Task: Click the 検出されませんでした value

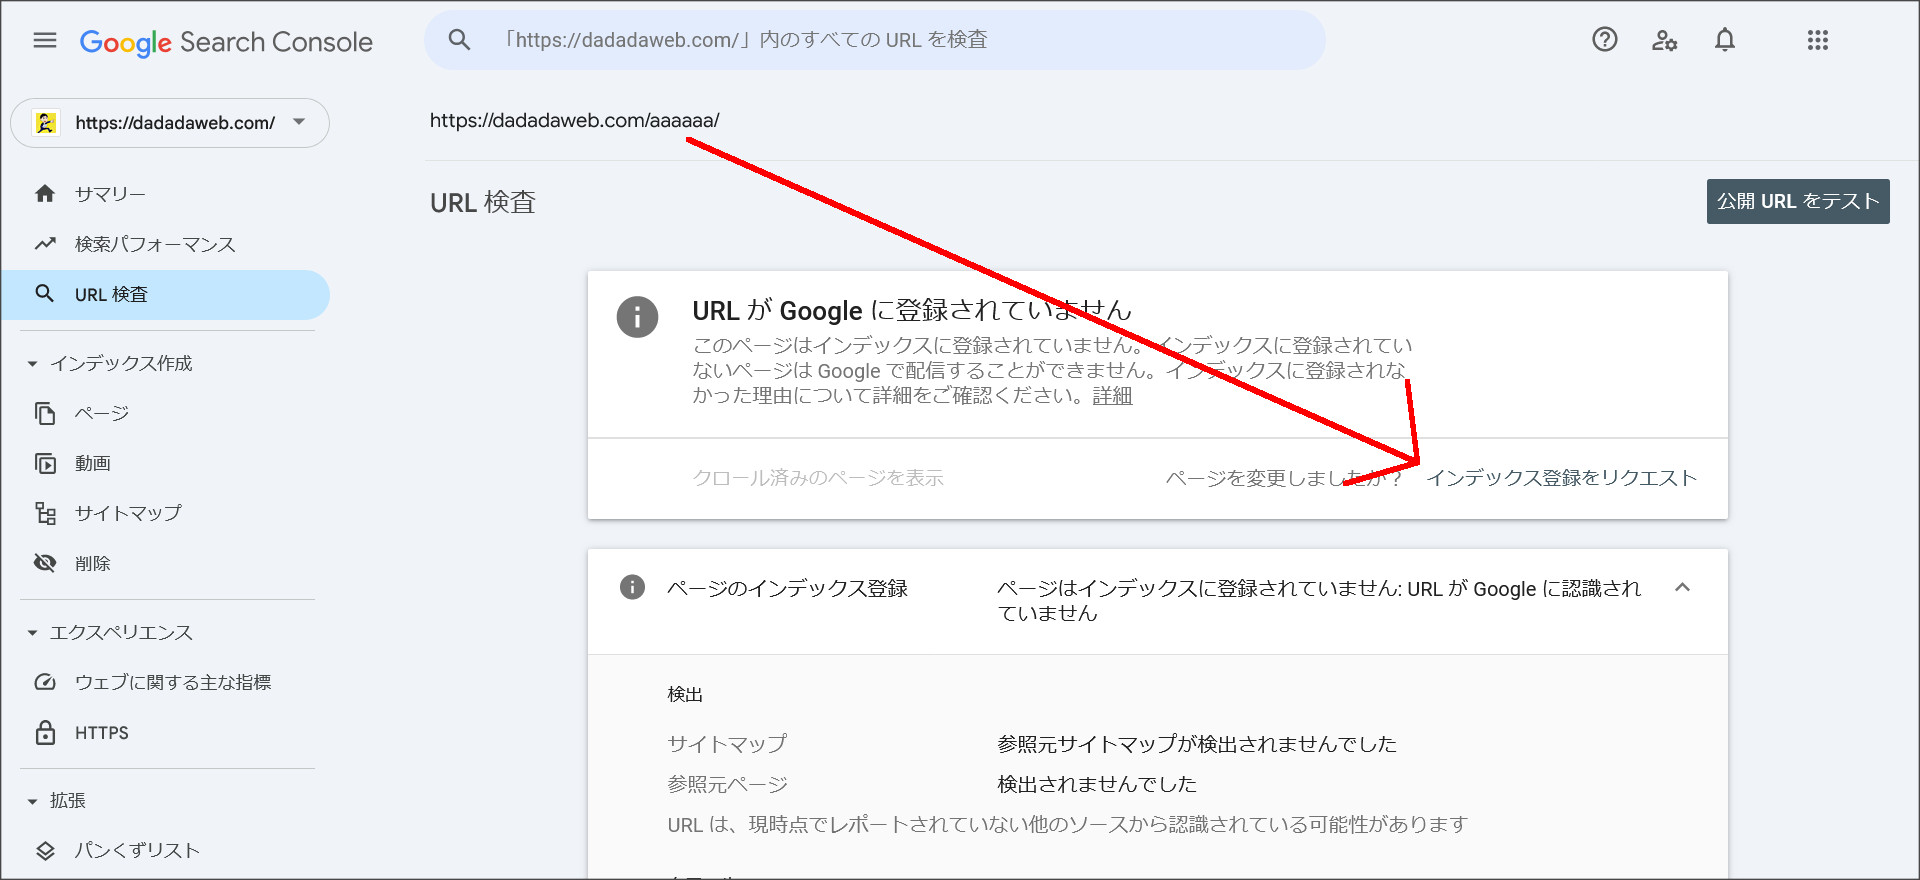Action: click(1097, 784)
